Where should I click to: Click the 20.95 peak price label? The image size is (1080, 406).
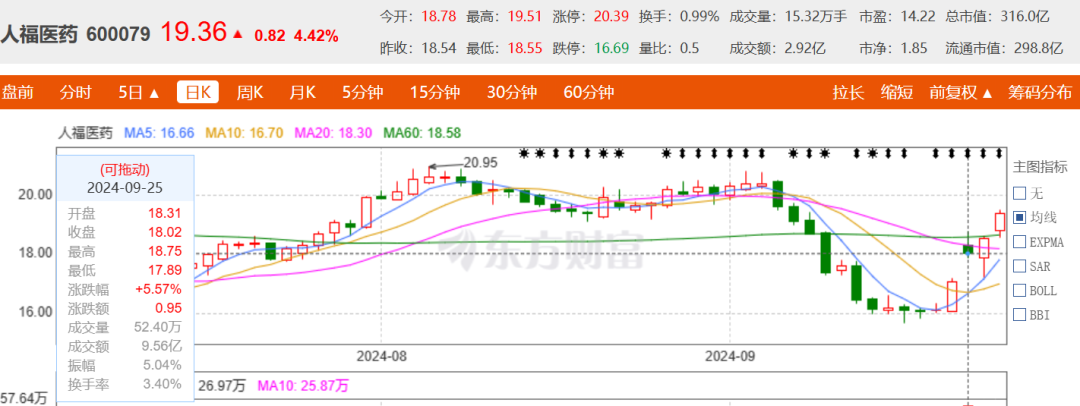(481, 162)
